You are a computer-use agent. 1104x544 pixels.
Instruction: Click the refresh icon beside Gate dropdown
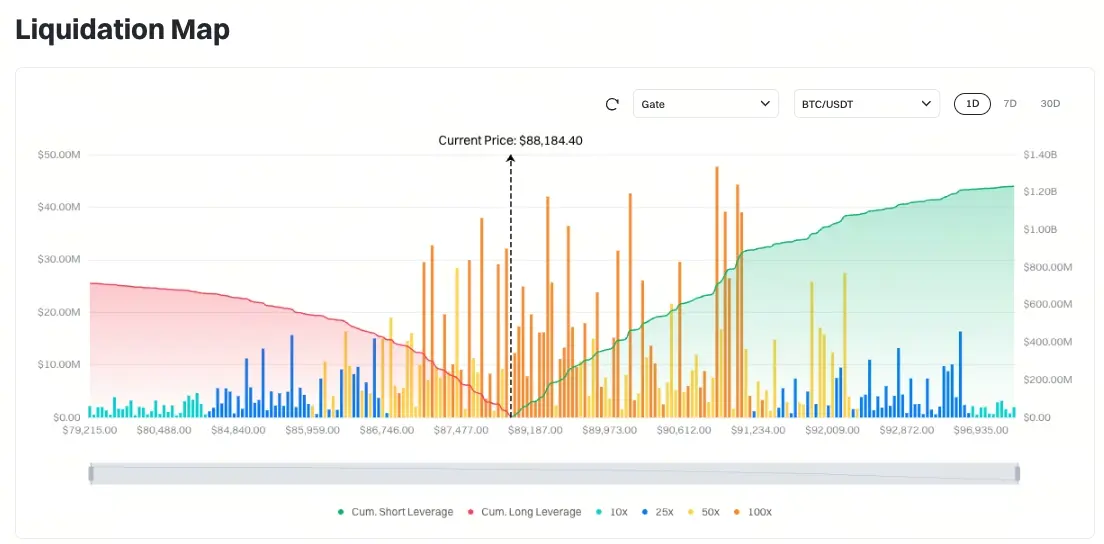click(x=613, y=104)
